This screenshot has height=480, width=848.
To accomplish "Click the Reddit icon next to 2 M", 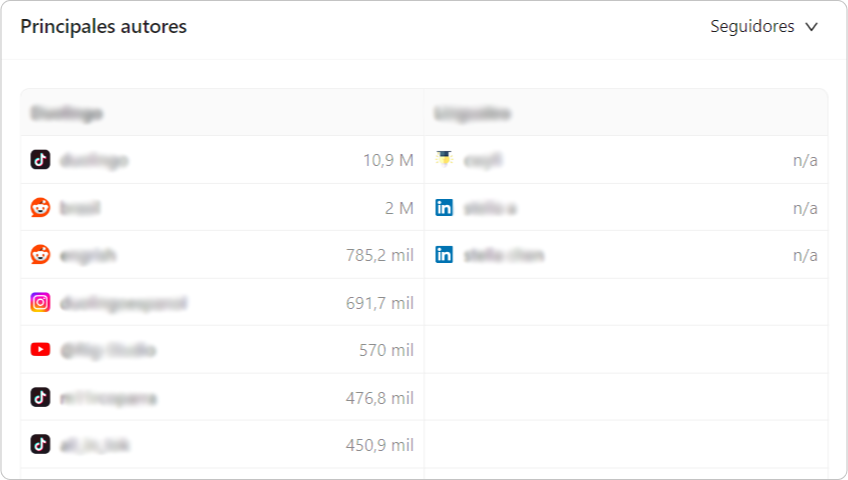I will tap(40, 208).
